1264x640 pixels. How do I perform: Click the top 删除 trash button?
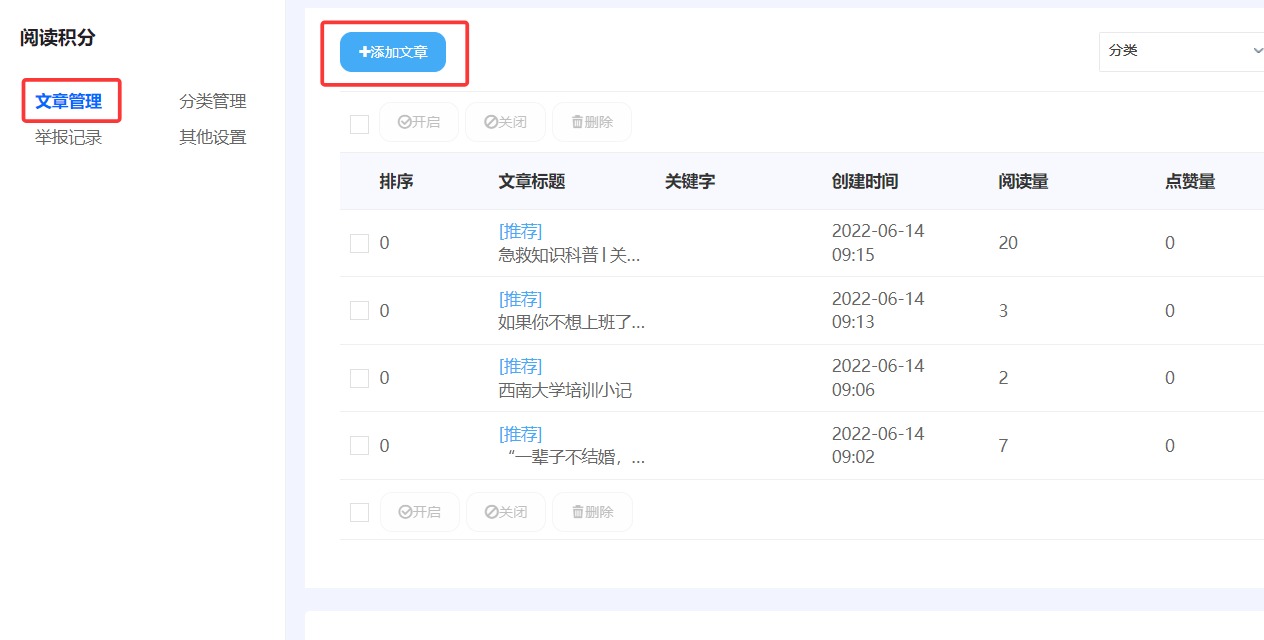coord(592,122)
